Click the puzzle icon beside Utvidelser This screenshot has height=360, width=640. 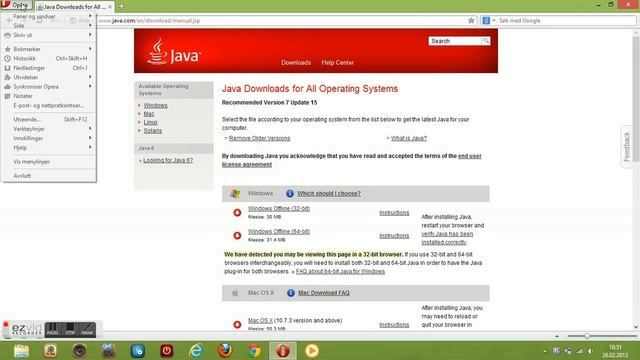7,77
